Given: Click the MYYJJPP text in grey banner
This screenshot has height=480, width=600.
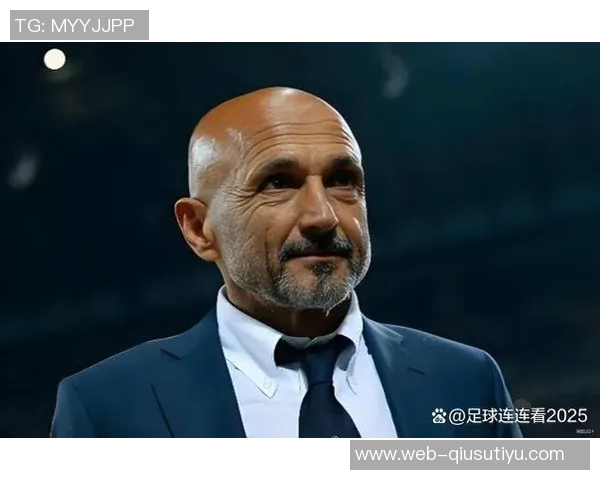Looking at the screenshot, I should (x=93, y=26).
